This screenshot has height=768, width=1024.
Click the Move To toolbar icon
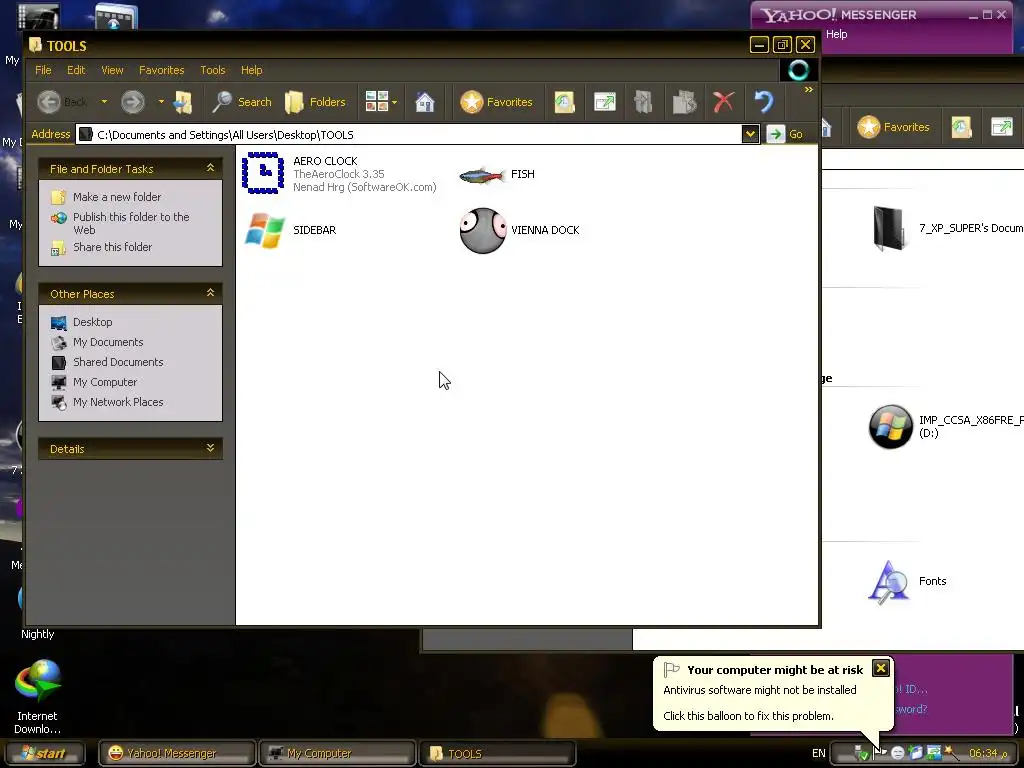[643, 102]
